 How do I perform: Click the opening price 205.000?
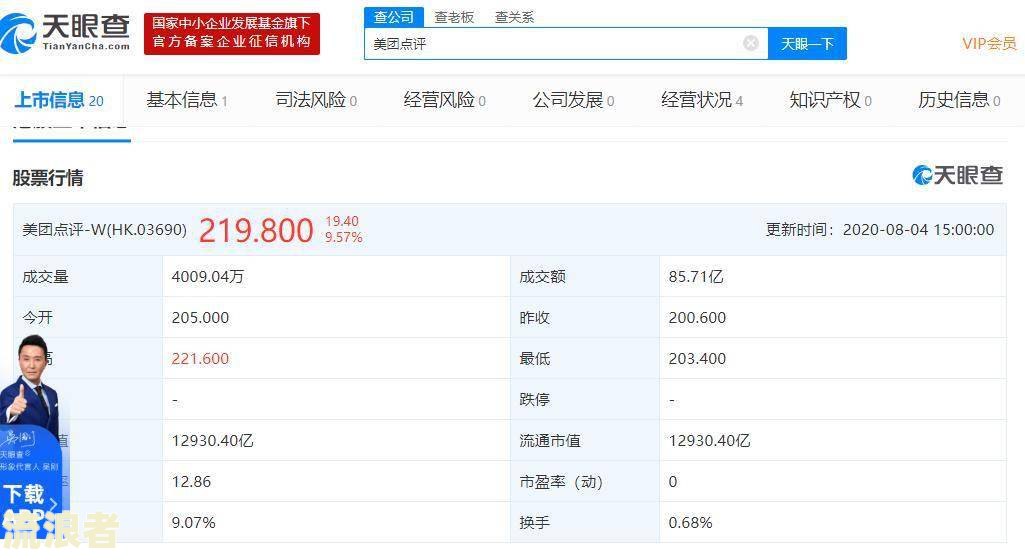[200, 318]
